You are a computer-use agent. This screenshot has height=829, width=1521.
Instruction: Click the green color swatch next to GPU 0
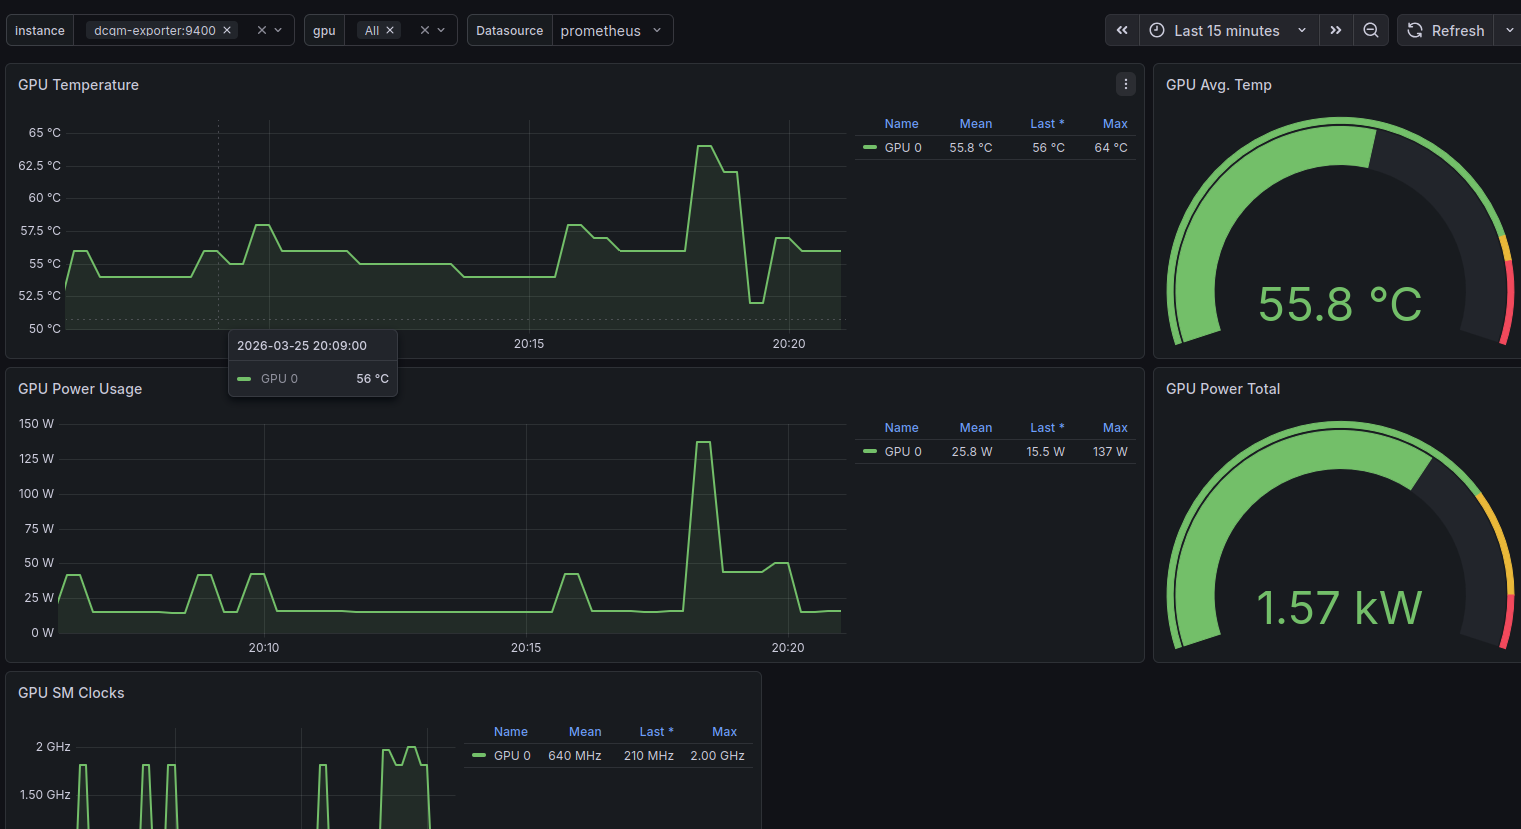(868, 147)
